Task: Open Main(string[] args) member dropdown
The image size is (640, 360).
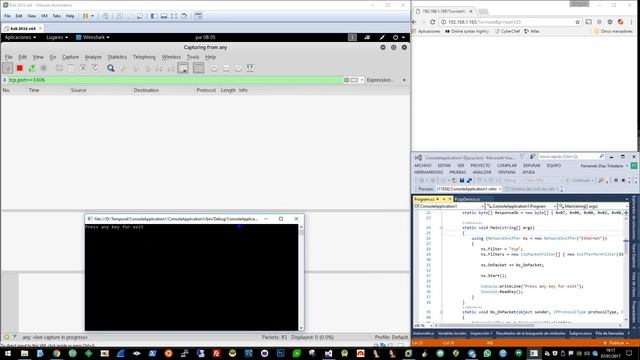Action: point(593,207)
